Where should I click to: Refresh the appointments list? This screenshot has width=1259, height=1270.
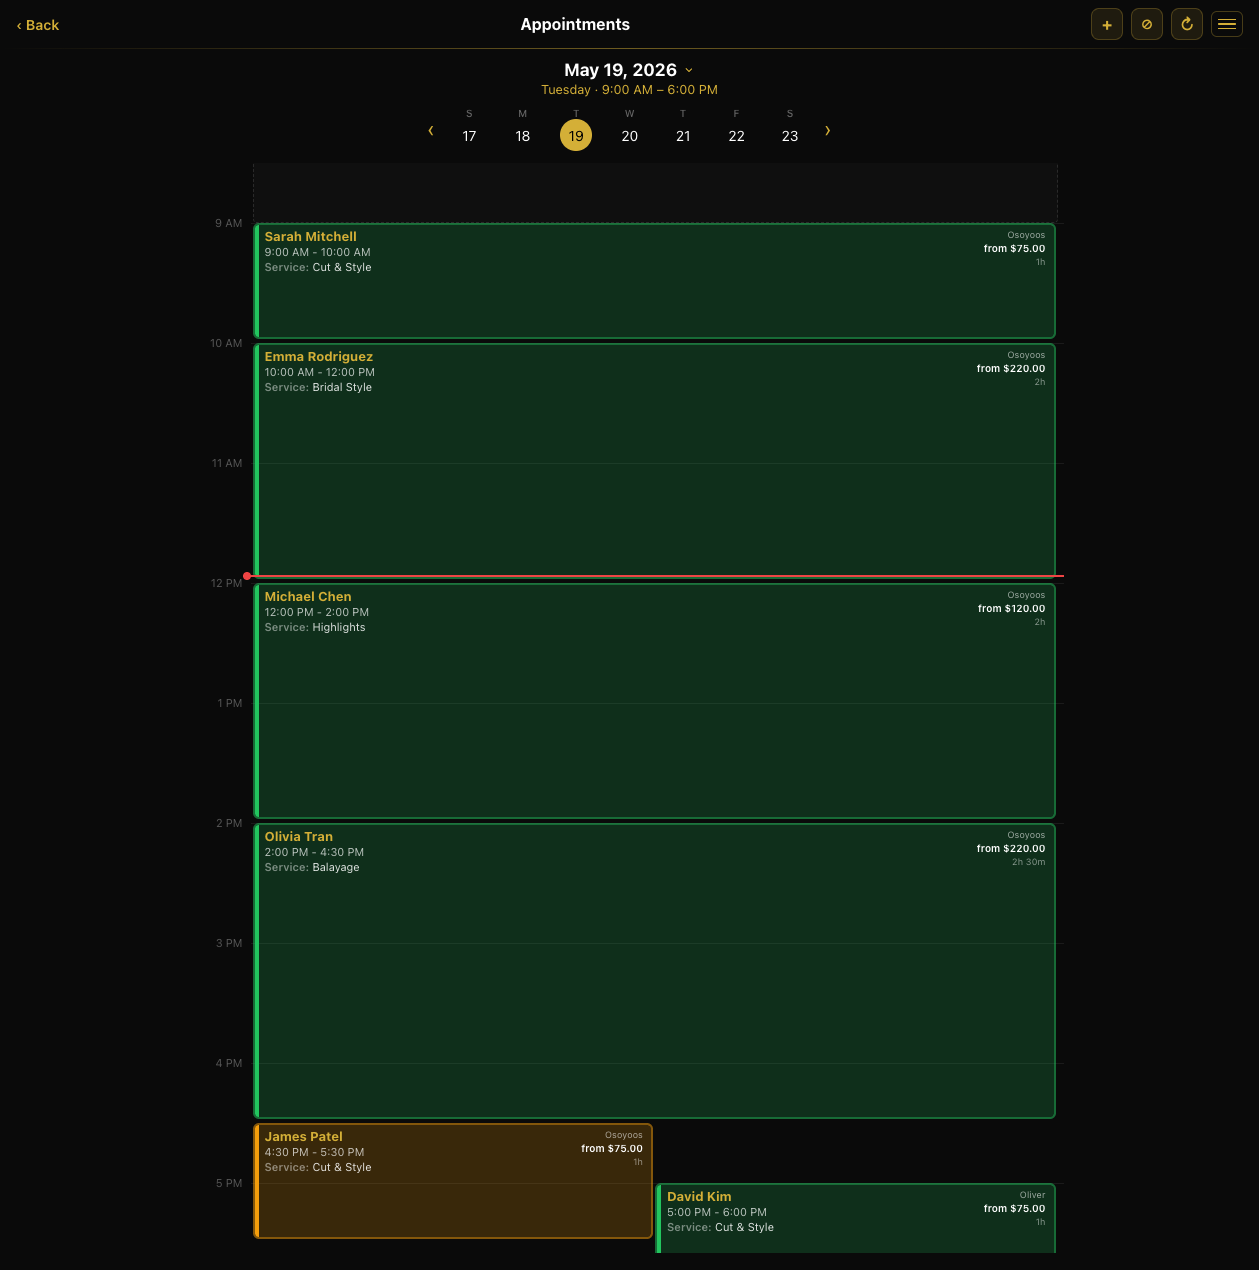(1187, 24)
